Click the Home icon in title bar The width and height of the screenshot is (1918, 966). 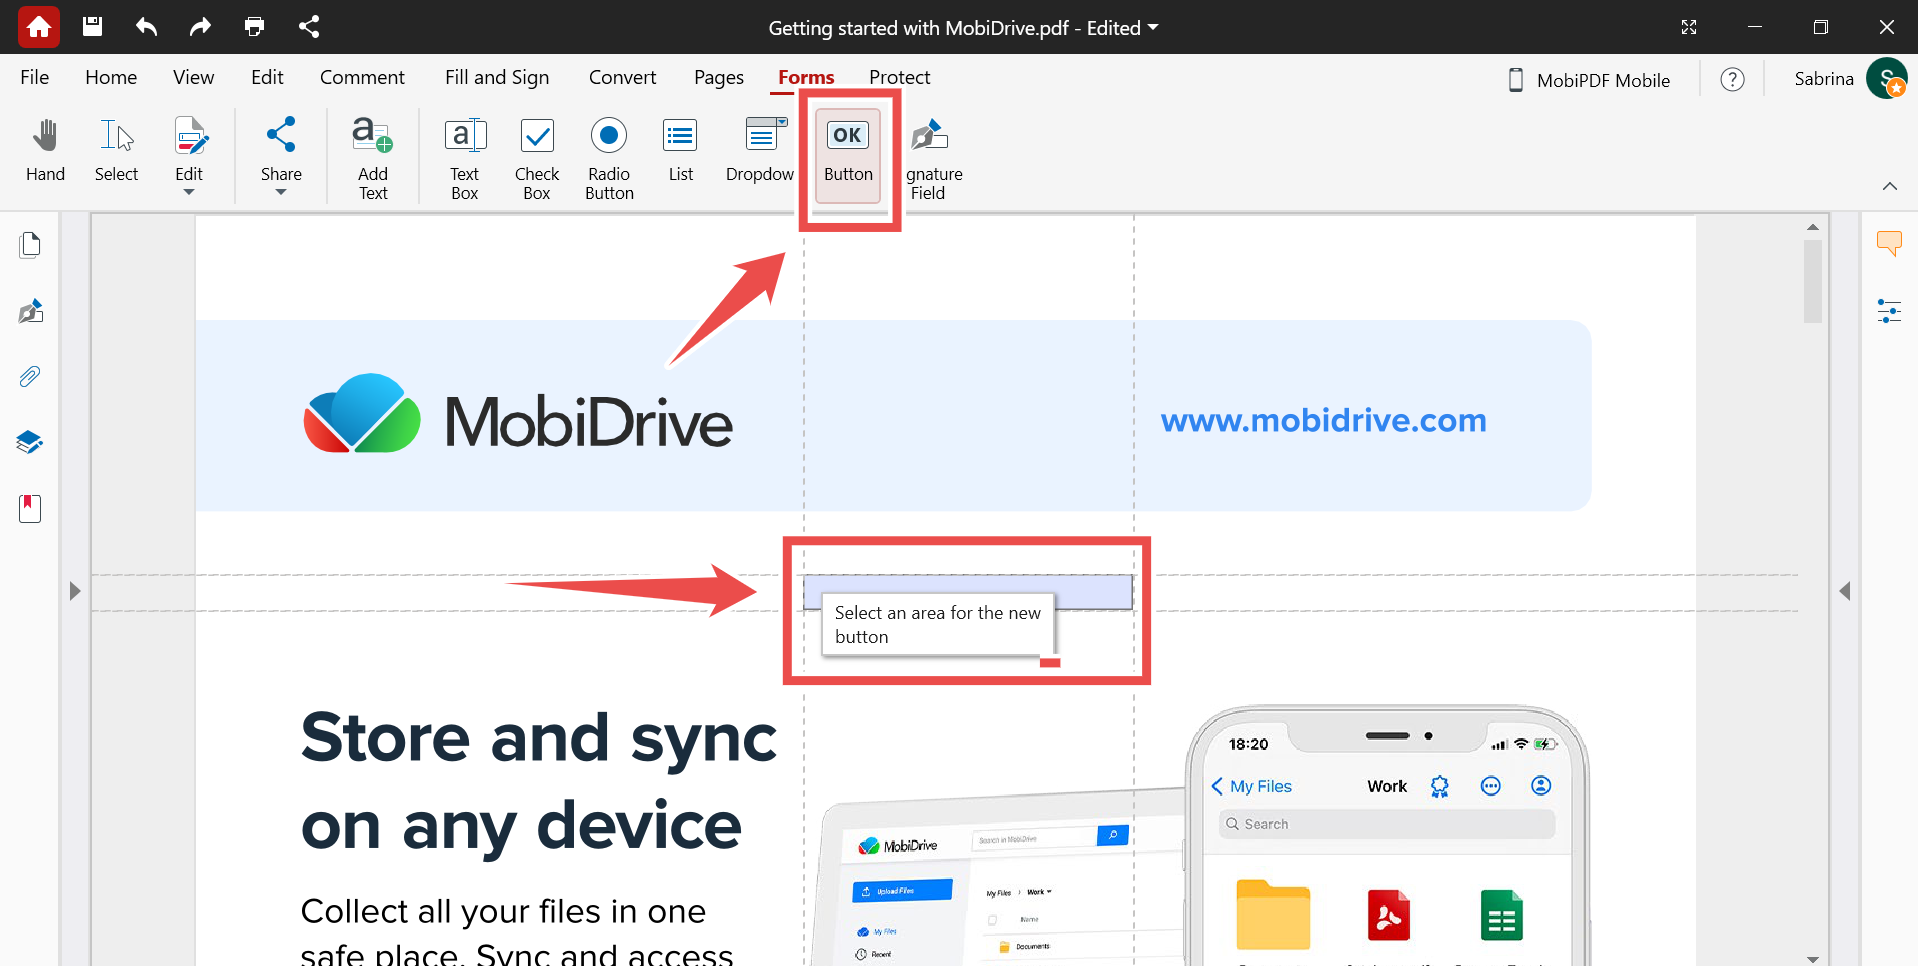click(38, 27)
